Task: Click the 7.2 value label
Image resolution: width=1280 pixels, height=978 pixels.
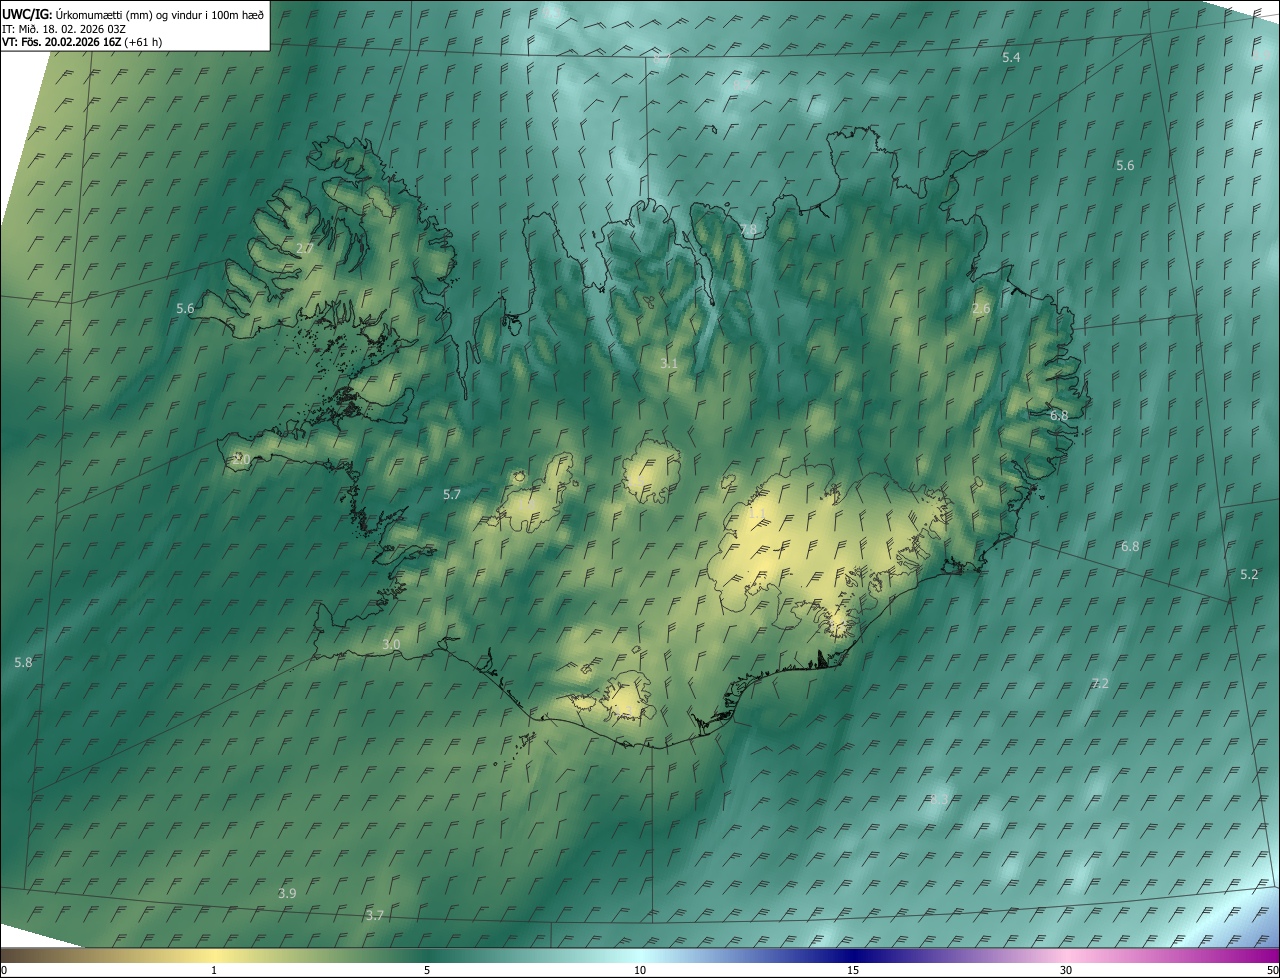Action: pos(1100,684)
